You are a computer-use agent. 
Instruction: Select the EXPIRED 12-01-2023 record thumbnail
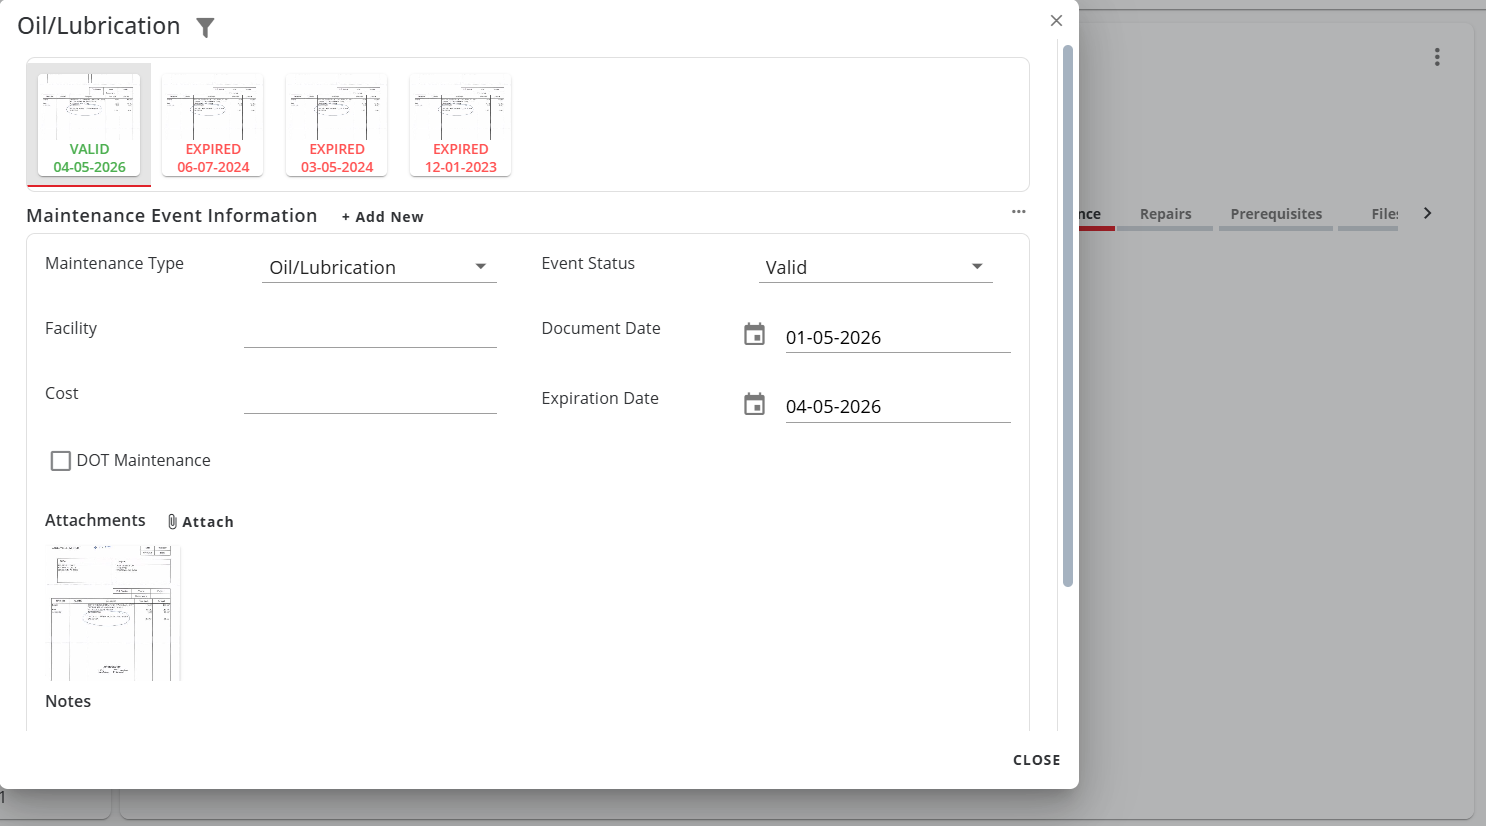click(460, 125)
